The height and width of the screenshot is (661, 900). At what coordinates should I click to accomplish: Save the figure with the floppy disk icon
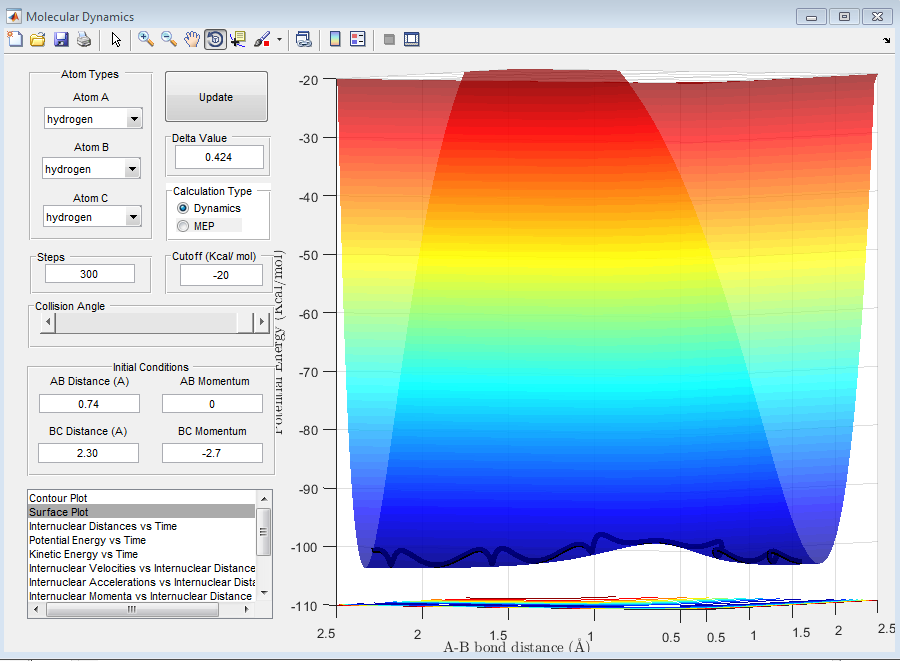coord(61,39)
